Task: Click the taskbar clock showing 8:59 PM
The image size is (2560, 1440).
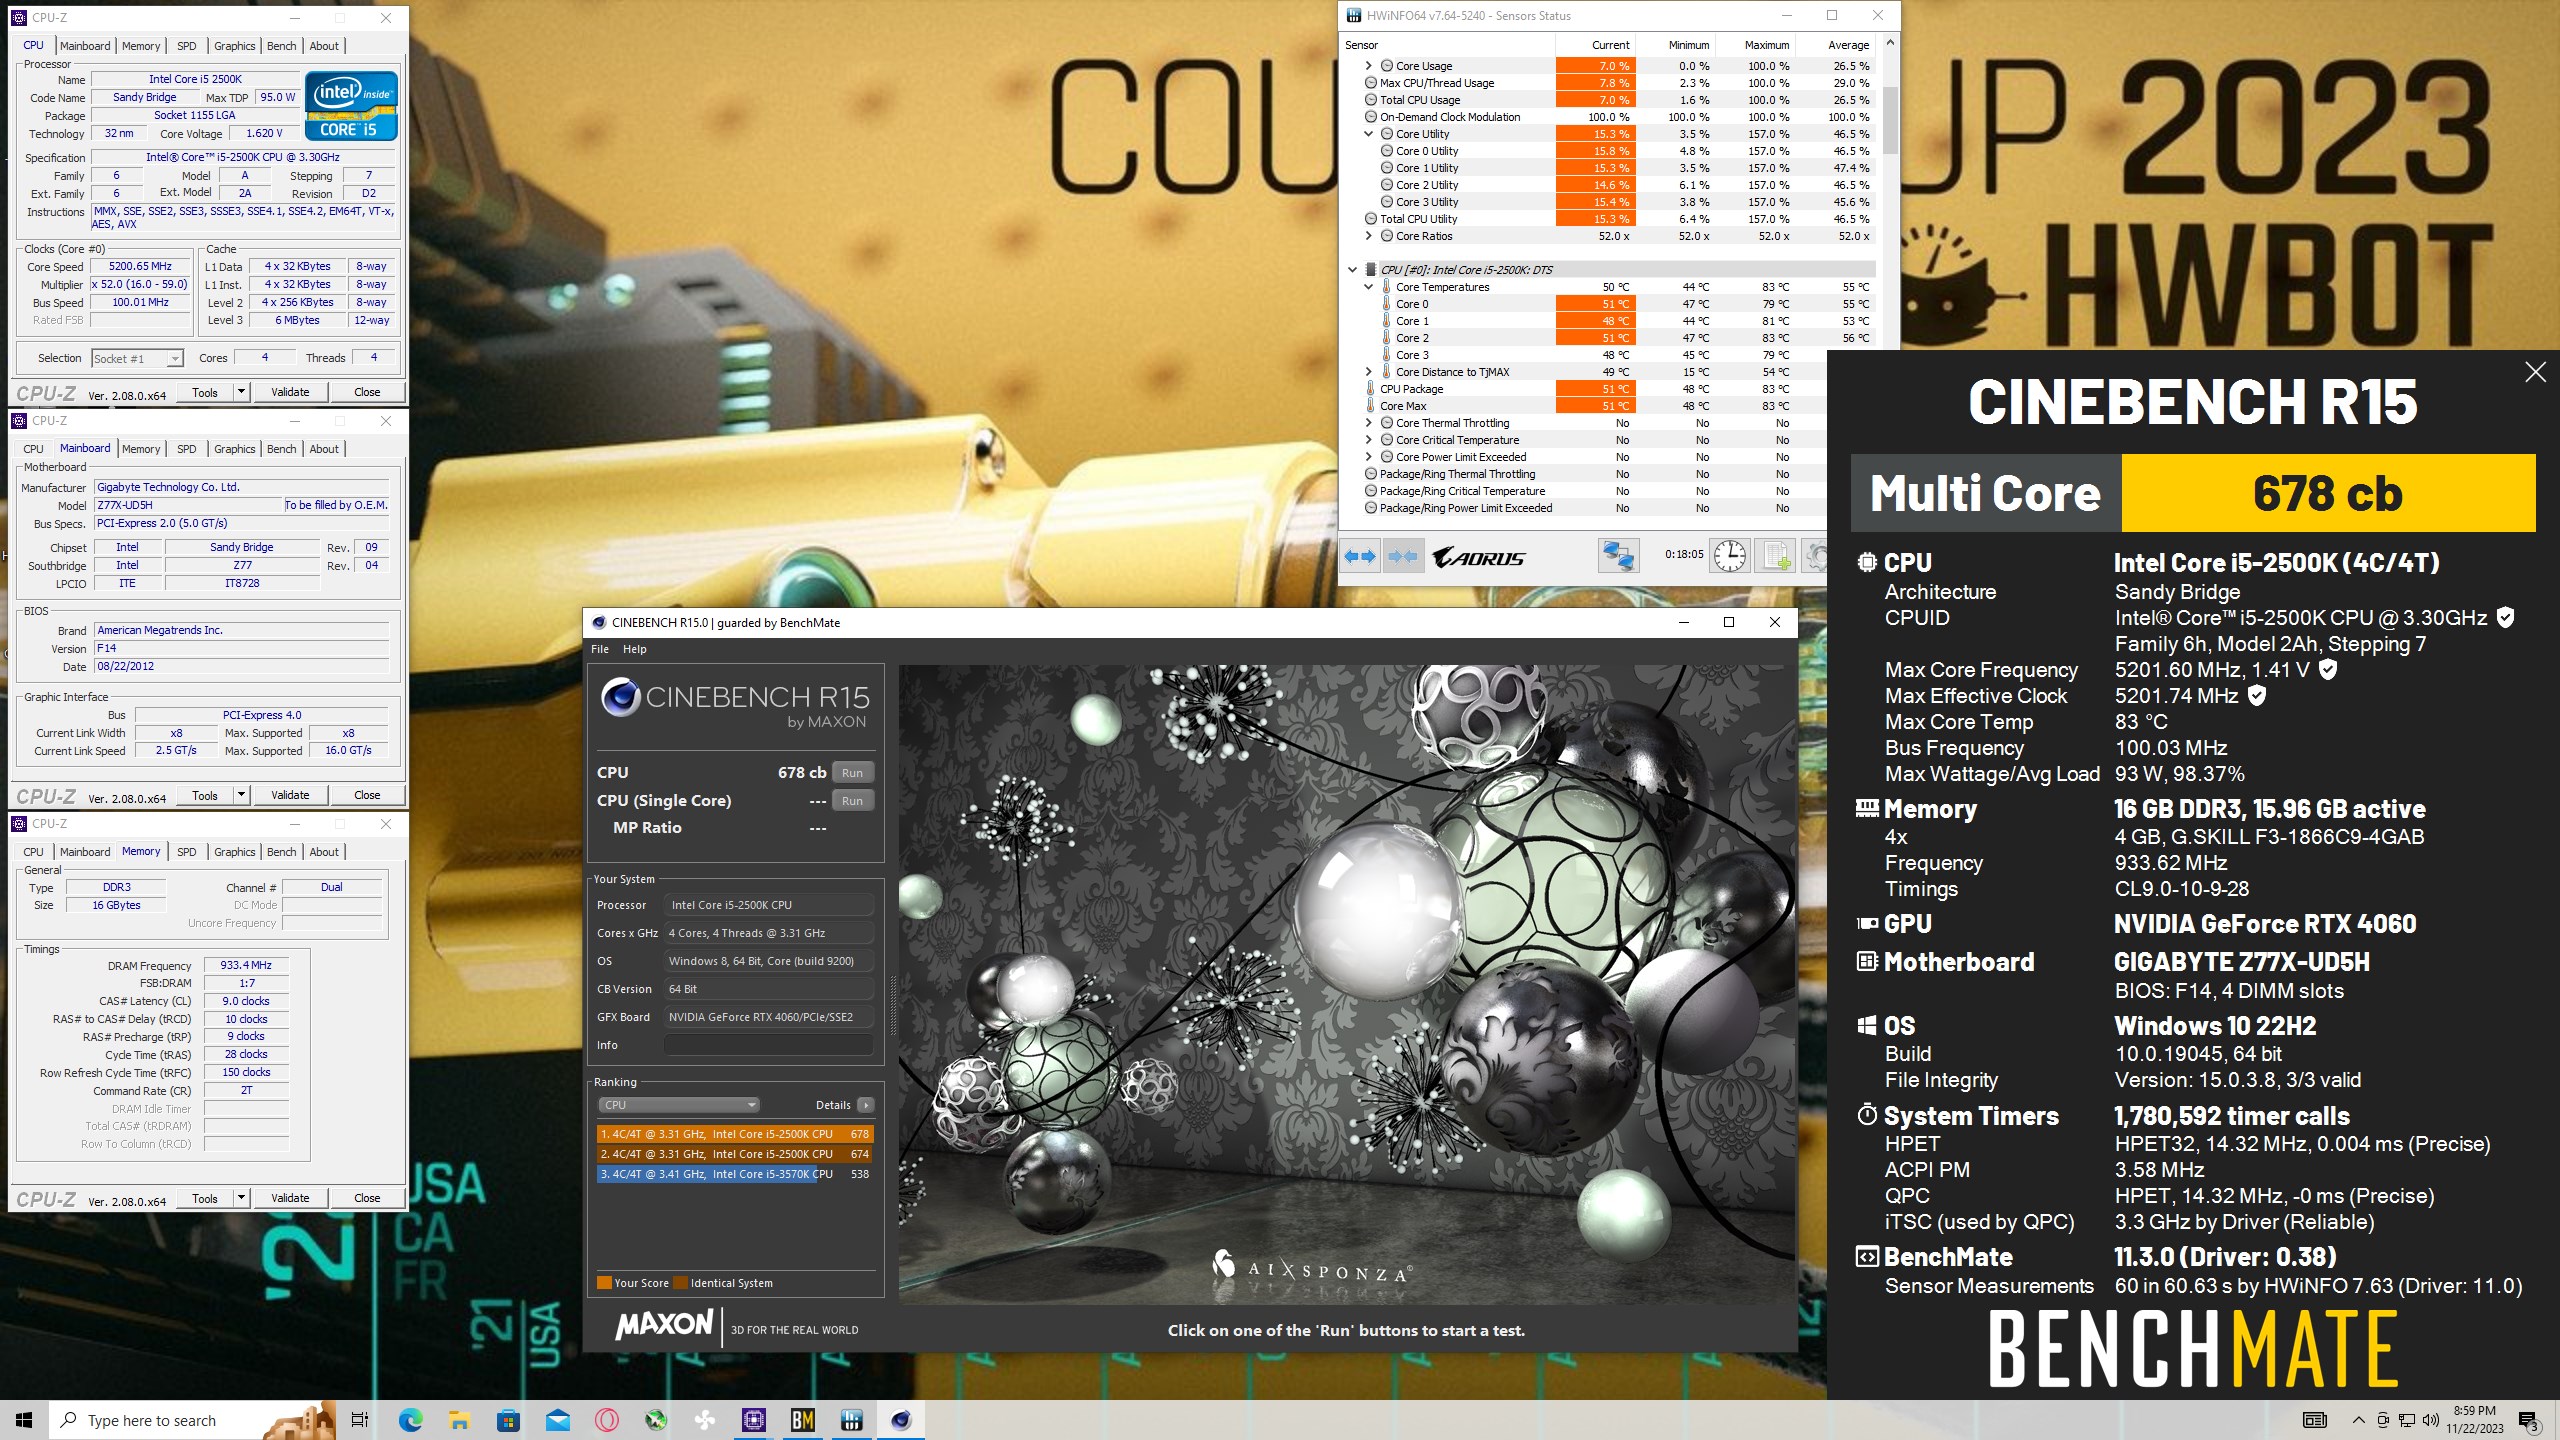Action: pos(2474,1420)
